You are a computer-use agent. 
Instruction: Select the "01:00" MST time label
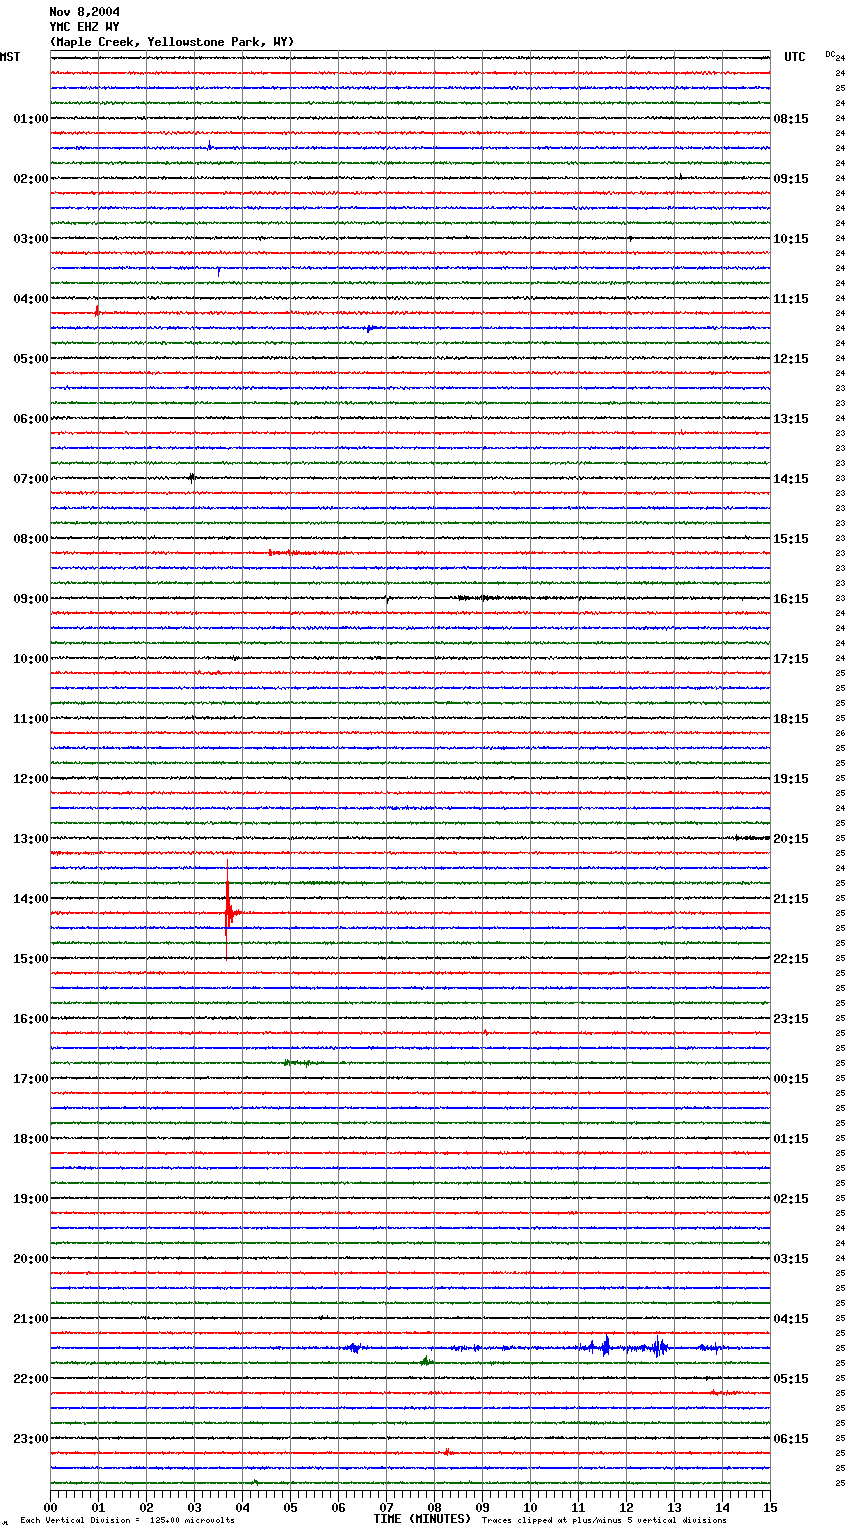pos(31,119)
